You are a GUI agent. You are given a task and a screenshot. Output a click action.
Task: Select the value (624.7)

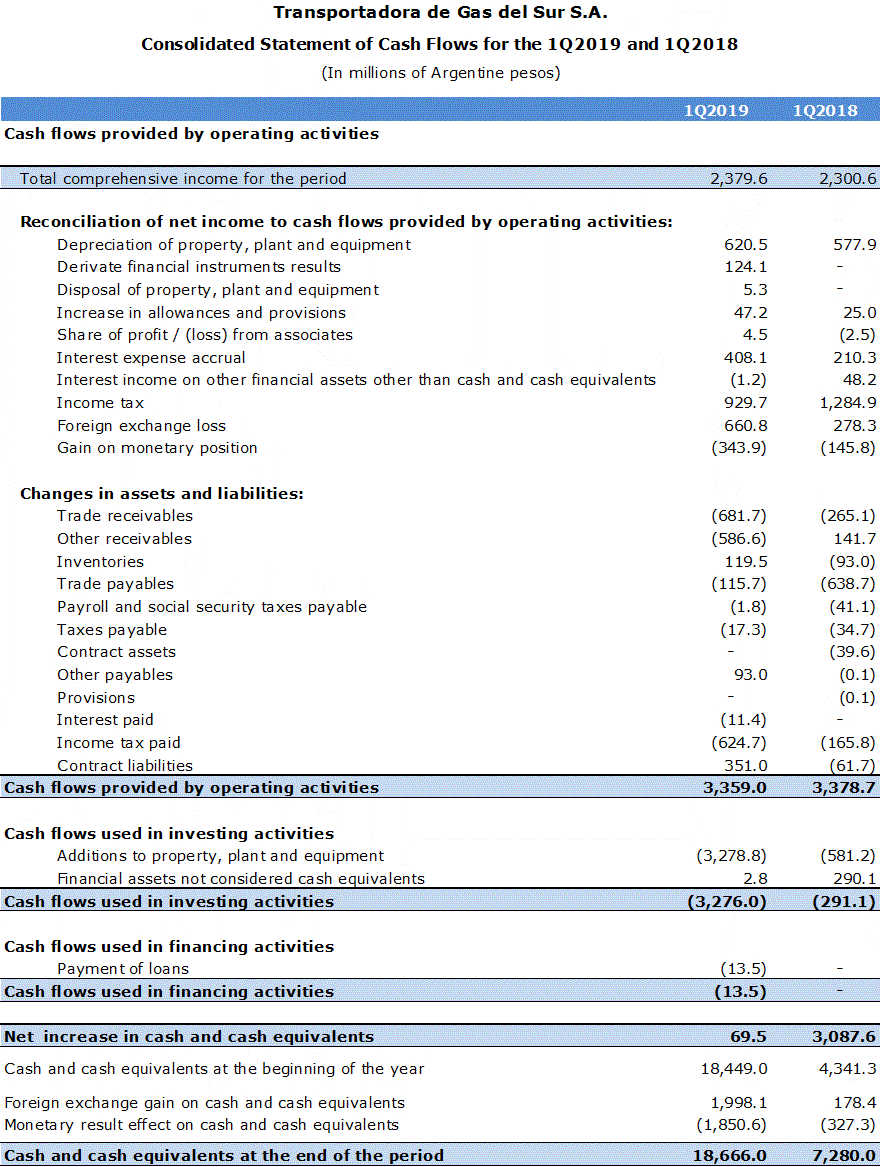pyautogui.click(x=739, y=743)
